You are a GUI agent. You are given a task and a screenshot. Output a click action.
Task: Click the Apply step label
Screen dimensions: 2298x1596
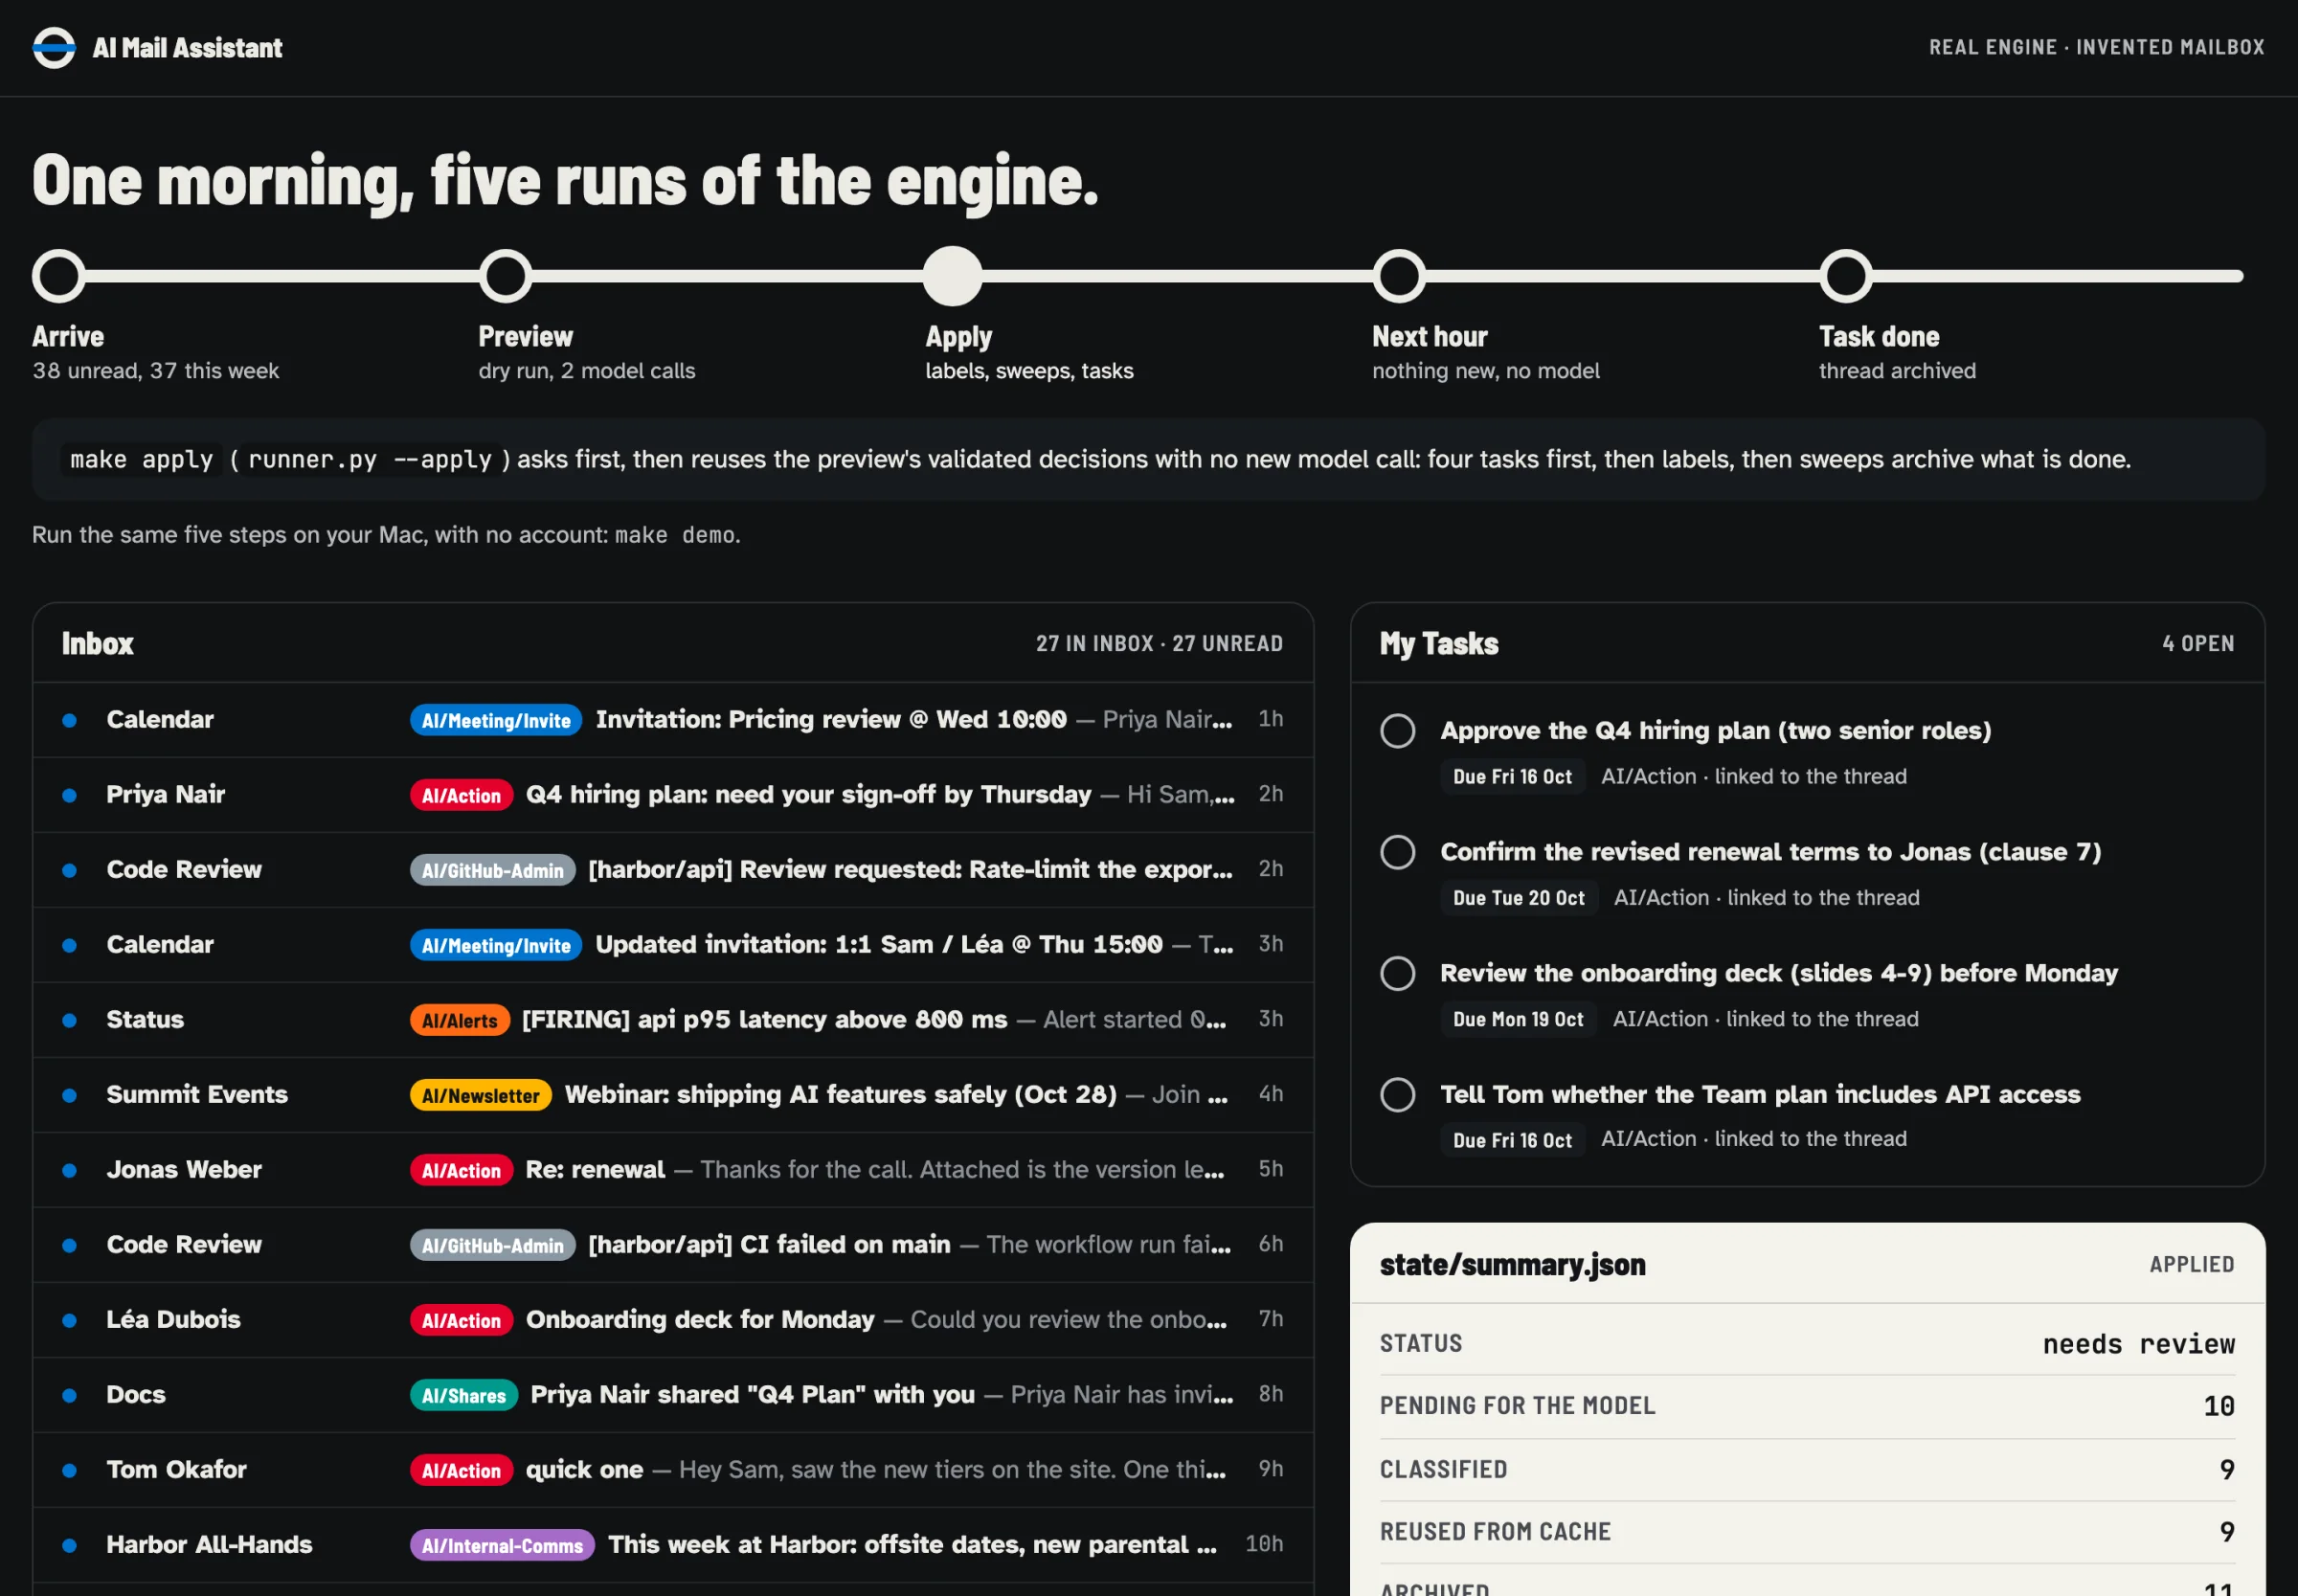(959, 337)
